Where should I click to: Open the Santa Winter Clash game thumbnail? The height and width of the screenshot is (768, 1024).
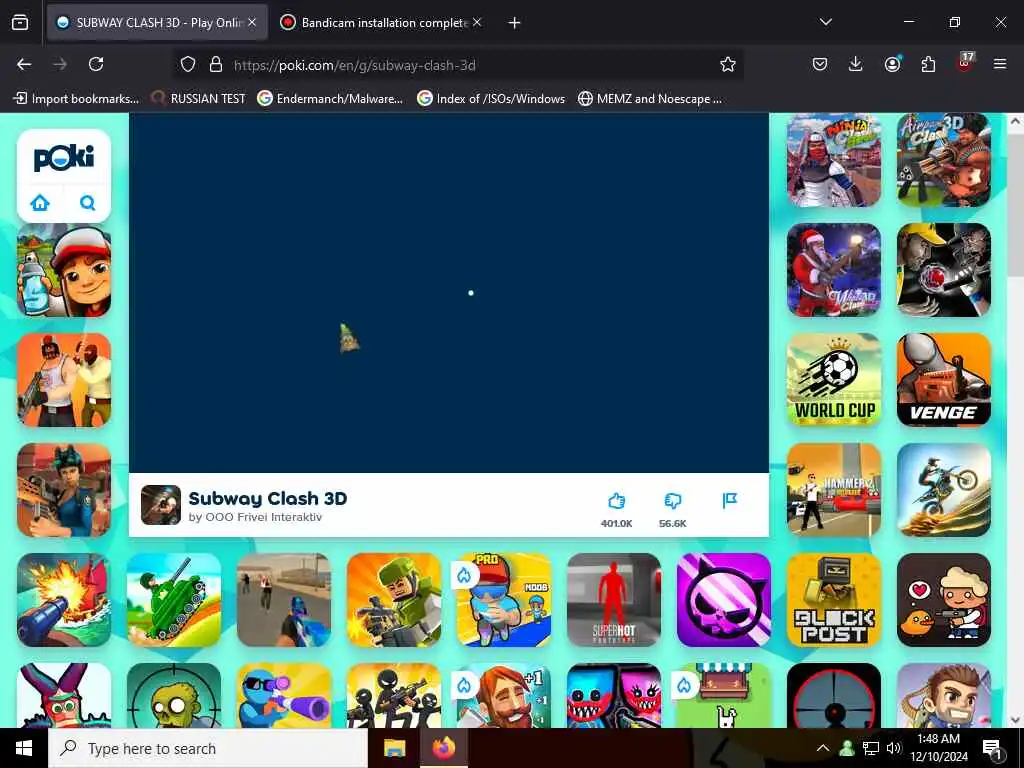pos(834,270)
